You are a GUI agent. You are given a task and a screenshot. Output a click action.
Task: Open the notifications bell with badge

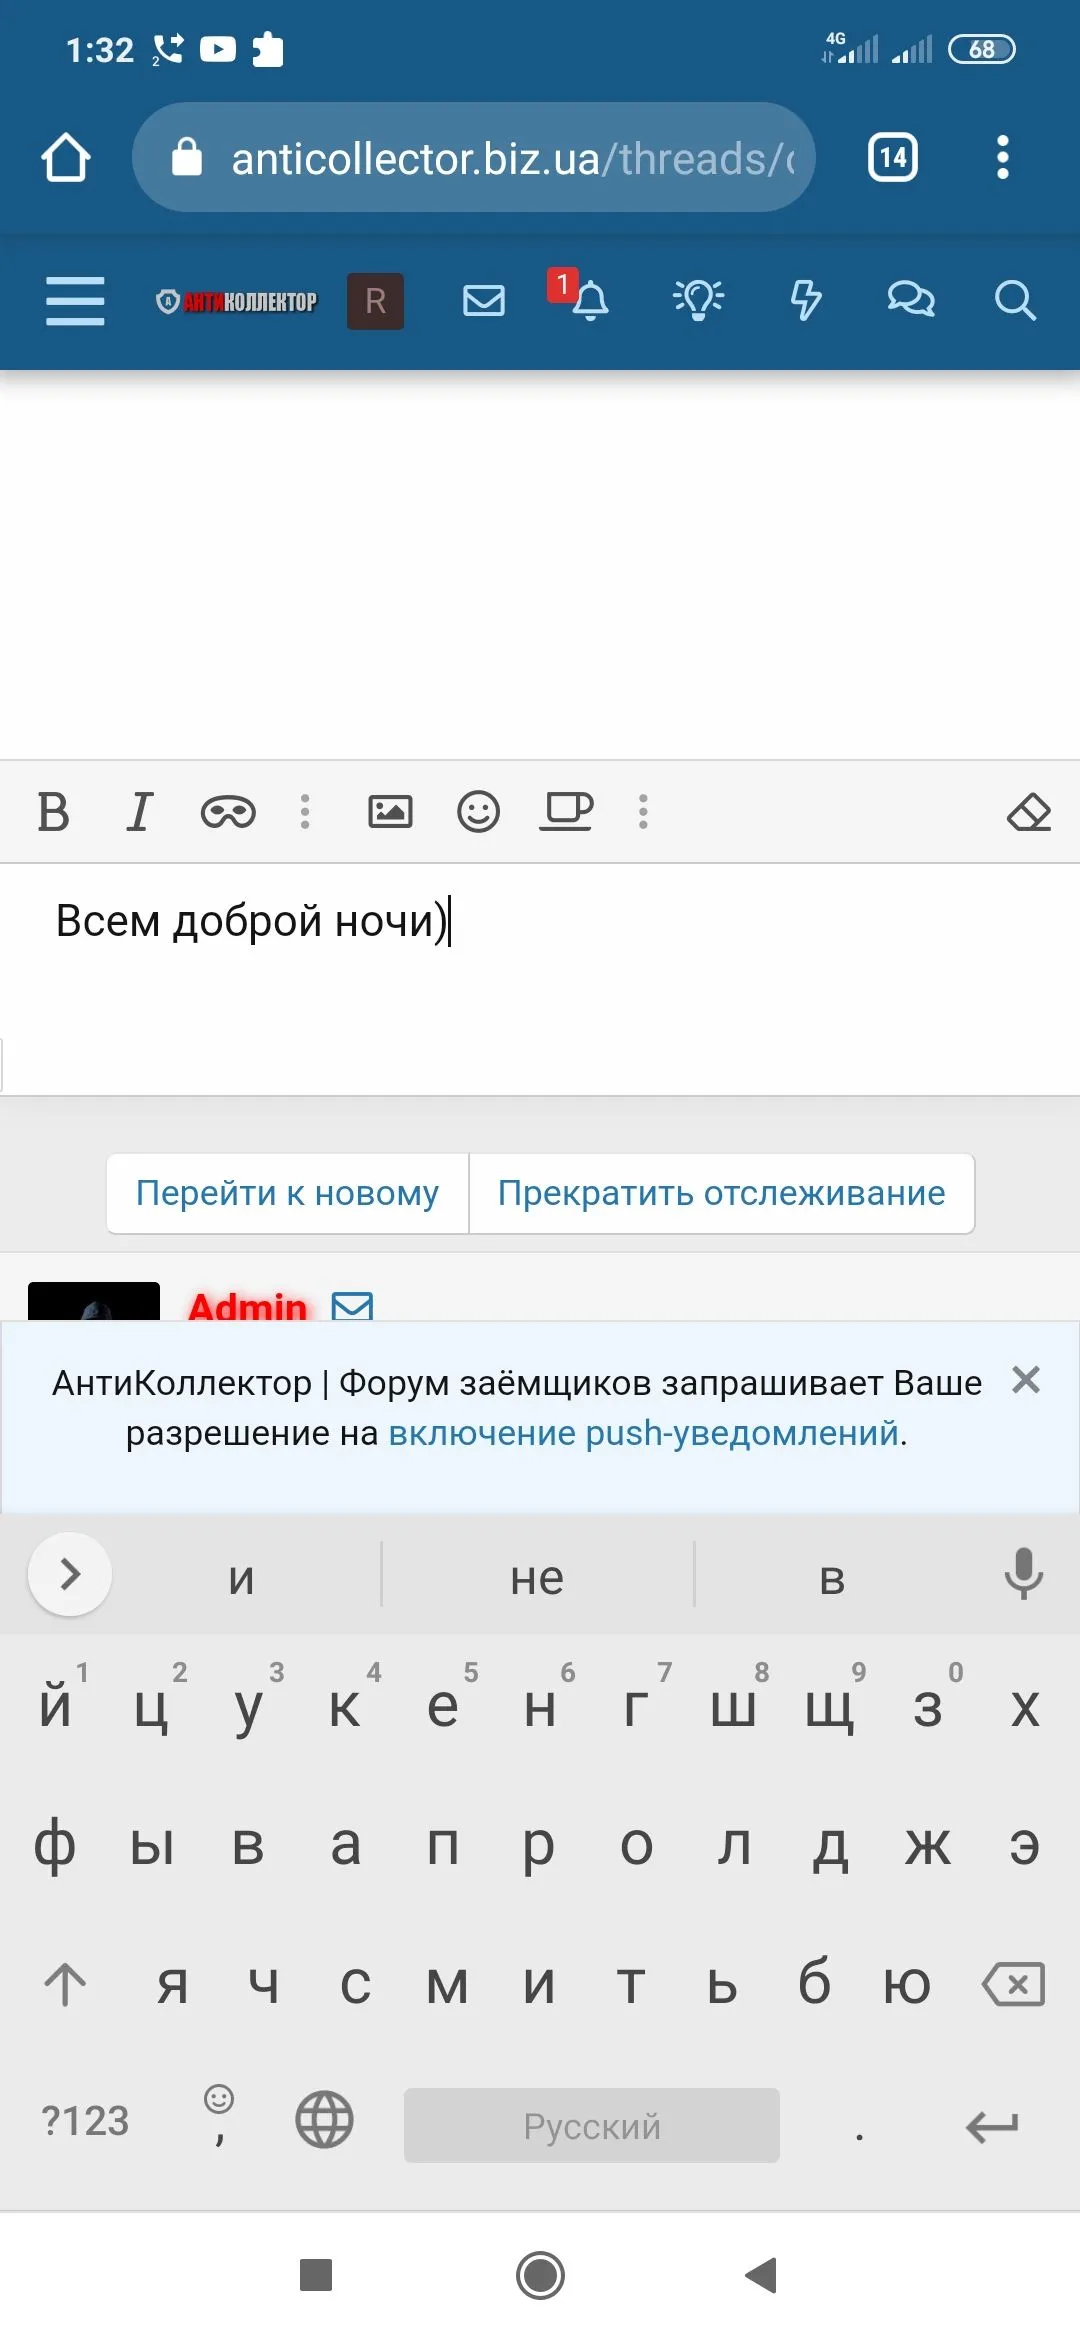coord(588,300)
